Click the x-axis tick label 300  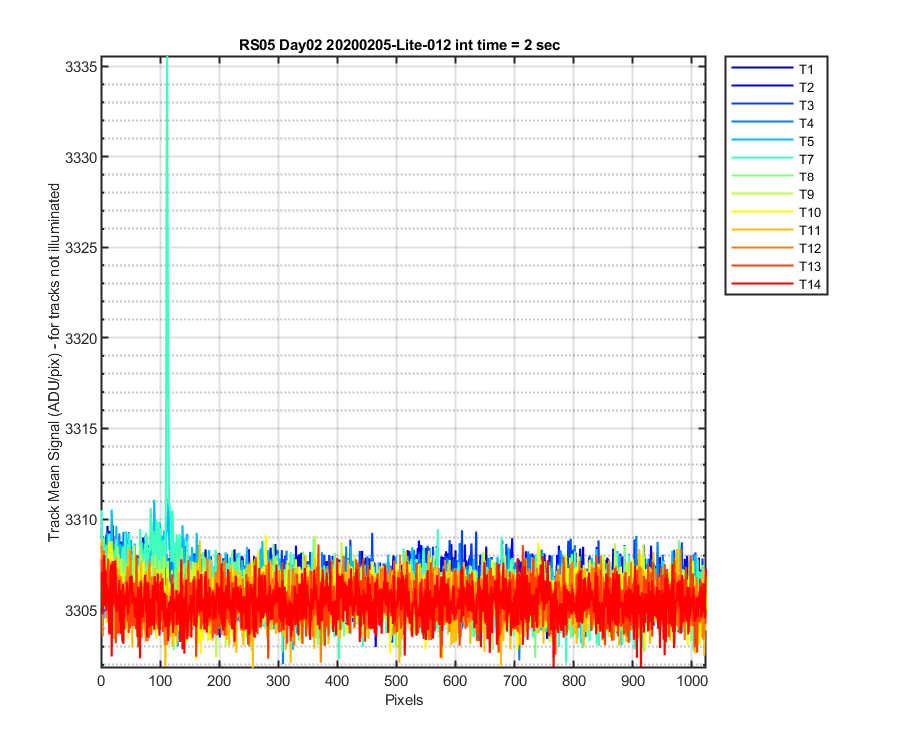pyautogui.click(x=278, y=681)
